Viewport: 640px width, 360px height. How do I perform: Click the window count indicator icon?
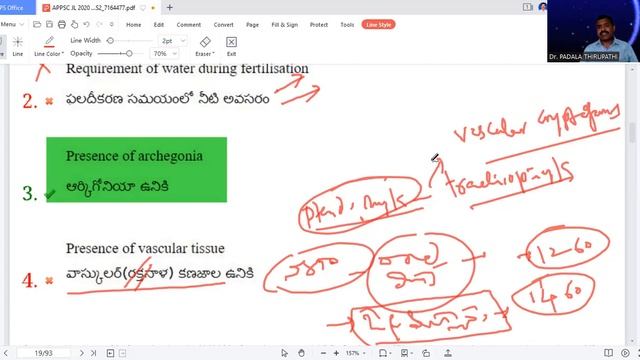[527, 7]
